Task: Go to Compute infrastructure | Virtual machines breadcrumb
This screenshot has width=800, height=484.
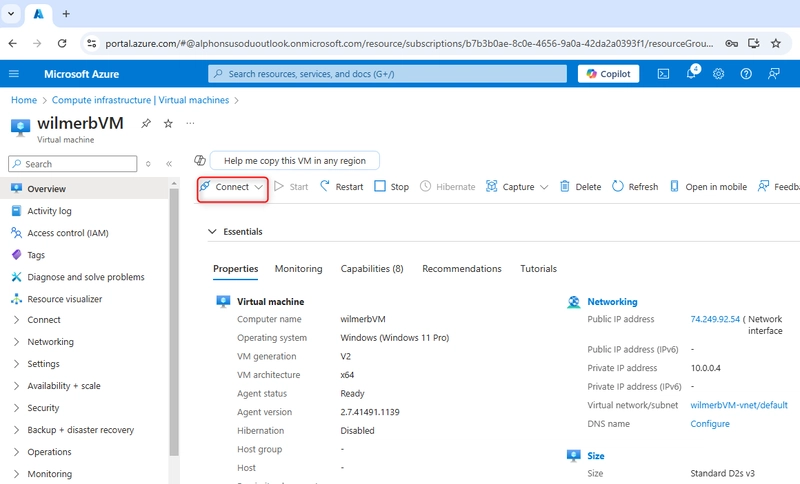Action: 140,100
